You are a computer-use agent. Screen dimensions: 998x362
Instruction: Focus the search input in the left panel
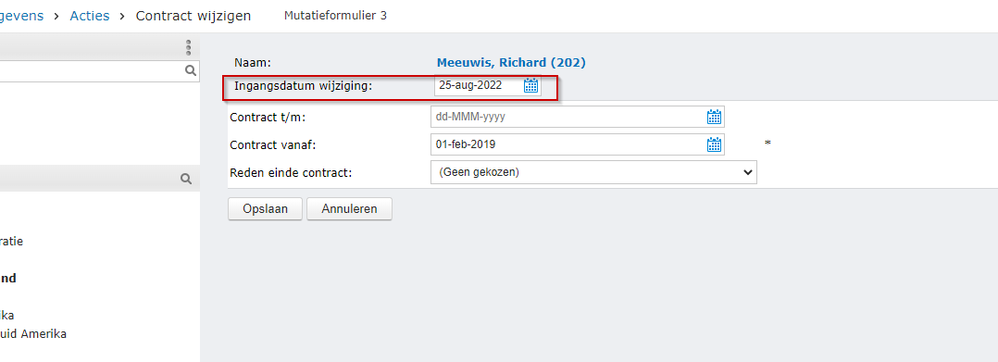pos(92,71)
